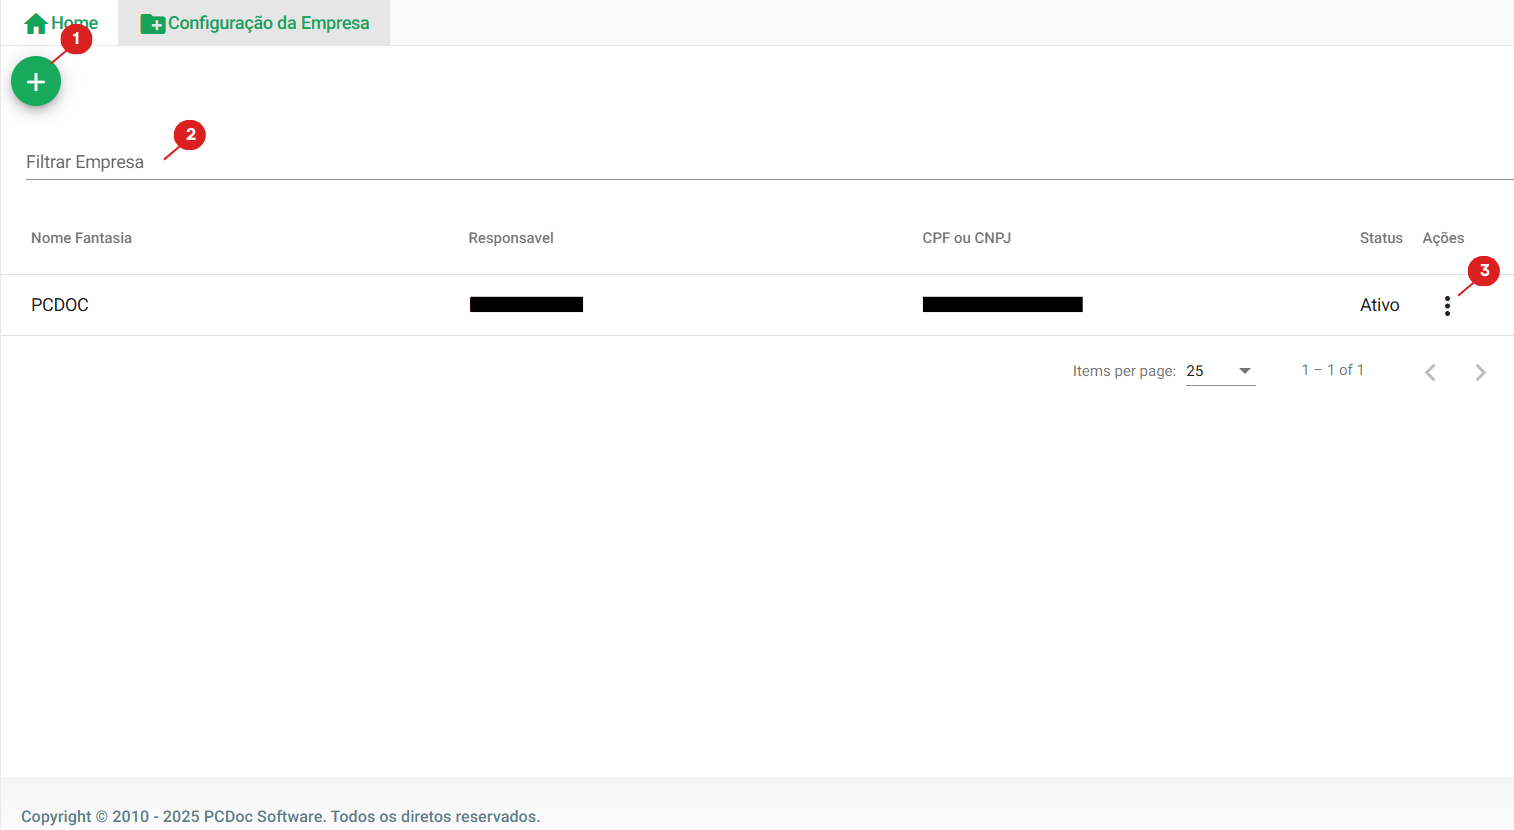
Task: Switch to the Configuração da Empresa tab
Action: point(267,23)
